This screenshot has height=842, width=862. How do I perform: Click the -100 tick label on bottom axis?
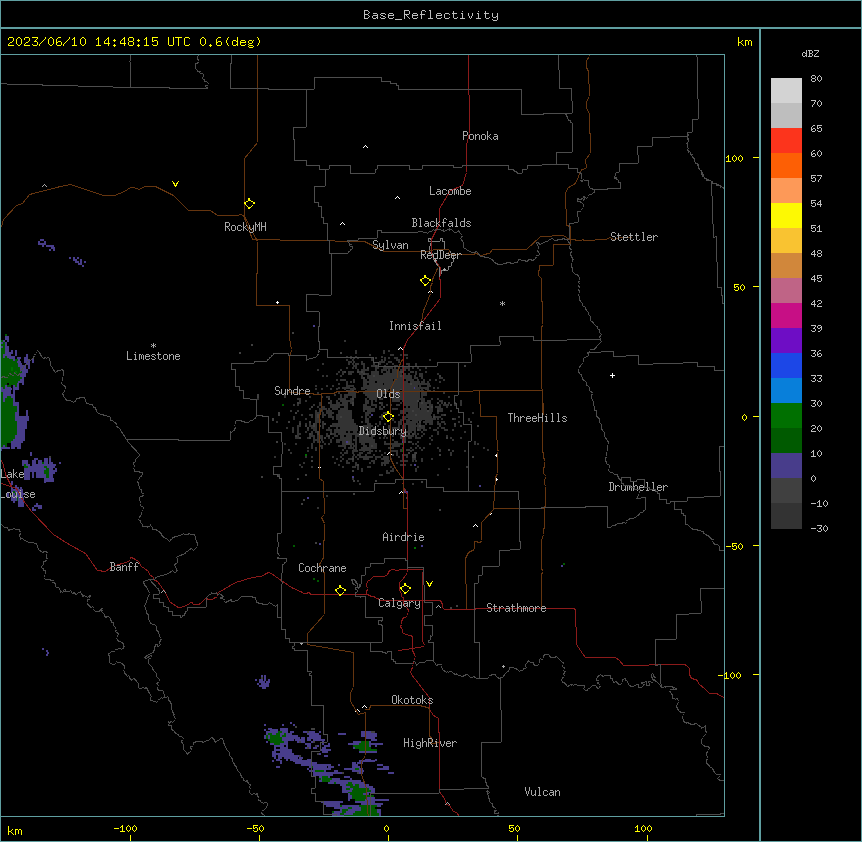(125, 828)
